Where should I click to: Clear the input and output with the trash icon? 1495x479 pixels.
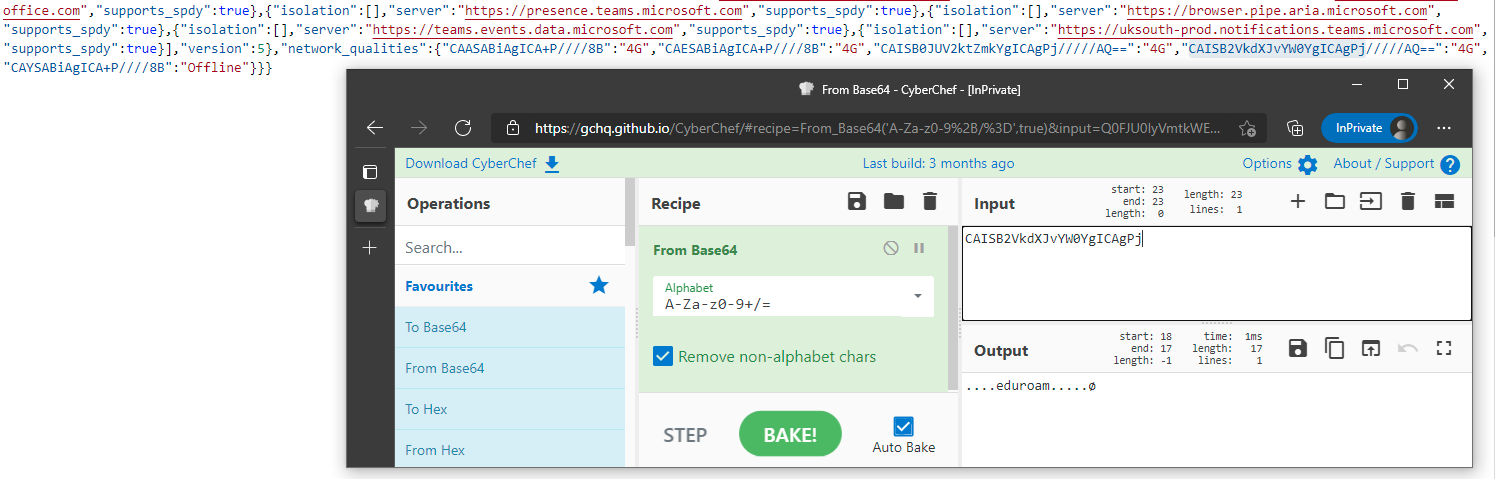pos(1408,201)
